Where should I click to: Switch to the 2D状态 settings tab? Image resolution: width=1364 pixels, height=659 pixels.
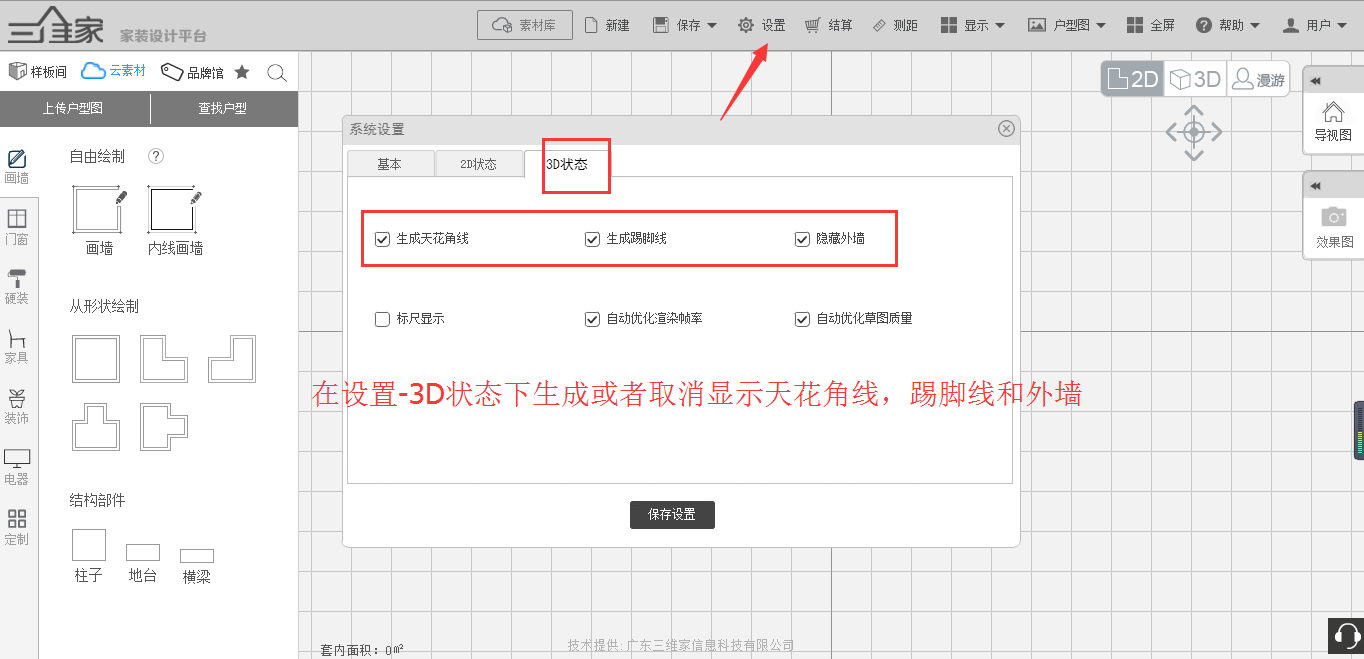click(x=478, y=164)
